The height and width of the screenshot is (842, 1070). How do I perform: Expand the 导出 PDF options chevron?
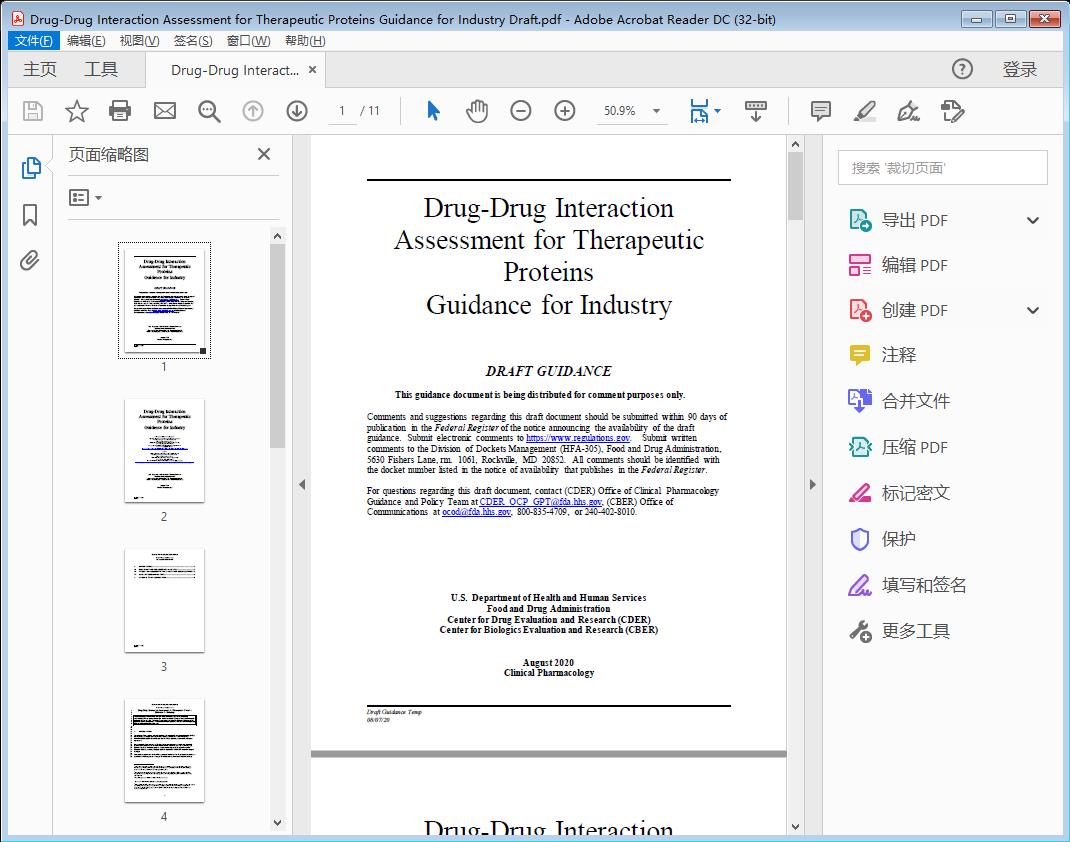coord(1031,219)
